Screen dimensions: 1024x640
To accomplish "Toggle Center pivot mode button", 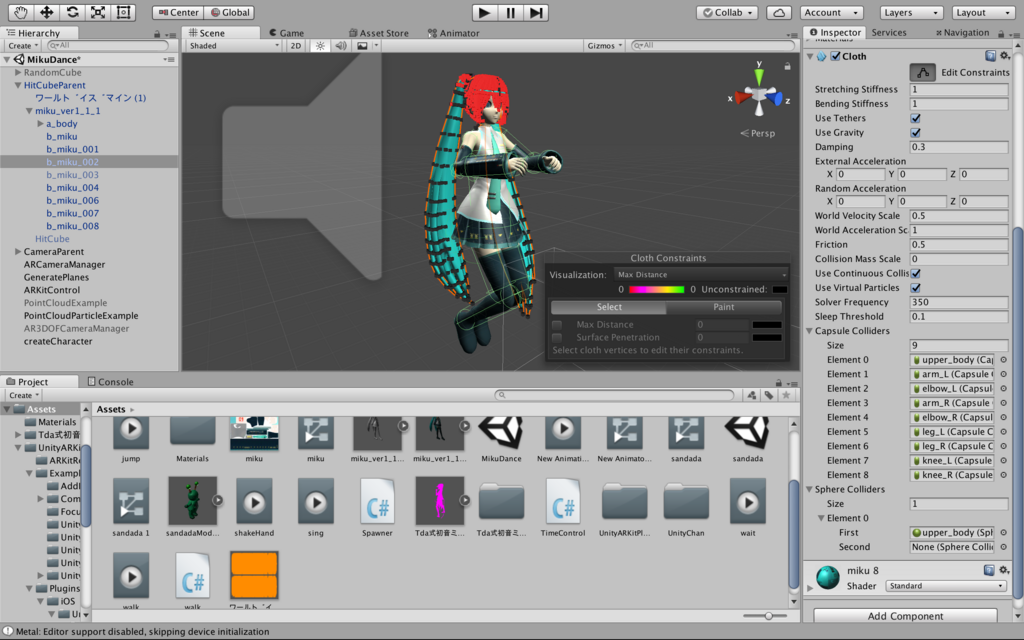I will tap(178, 12).
